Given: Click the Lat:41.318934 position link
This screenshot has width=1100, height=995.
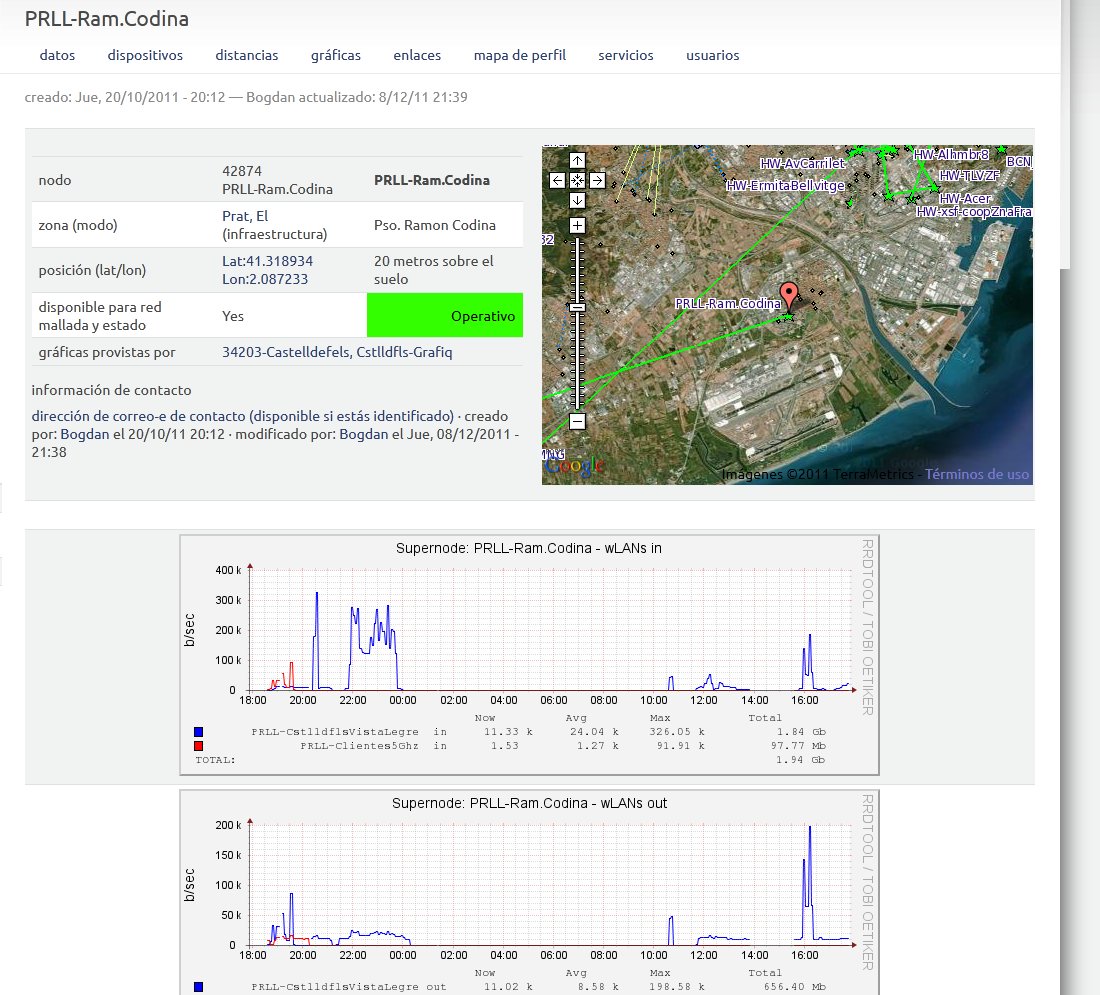Looking at the screenshot, I should 267,261.
